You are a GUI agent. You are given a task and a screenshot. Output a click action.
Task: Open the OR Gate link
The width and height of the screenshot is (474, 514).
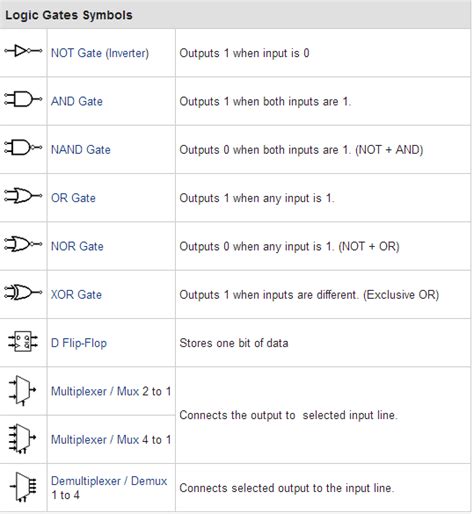click(73, 198)
